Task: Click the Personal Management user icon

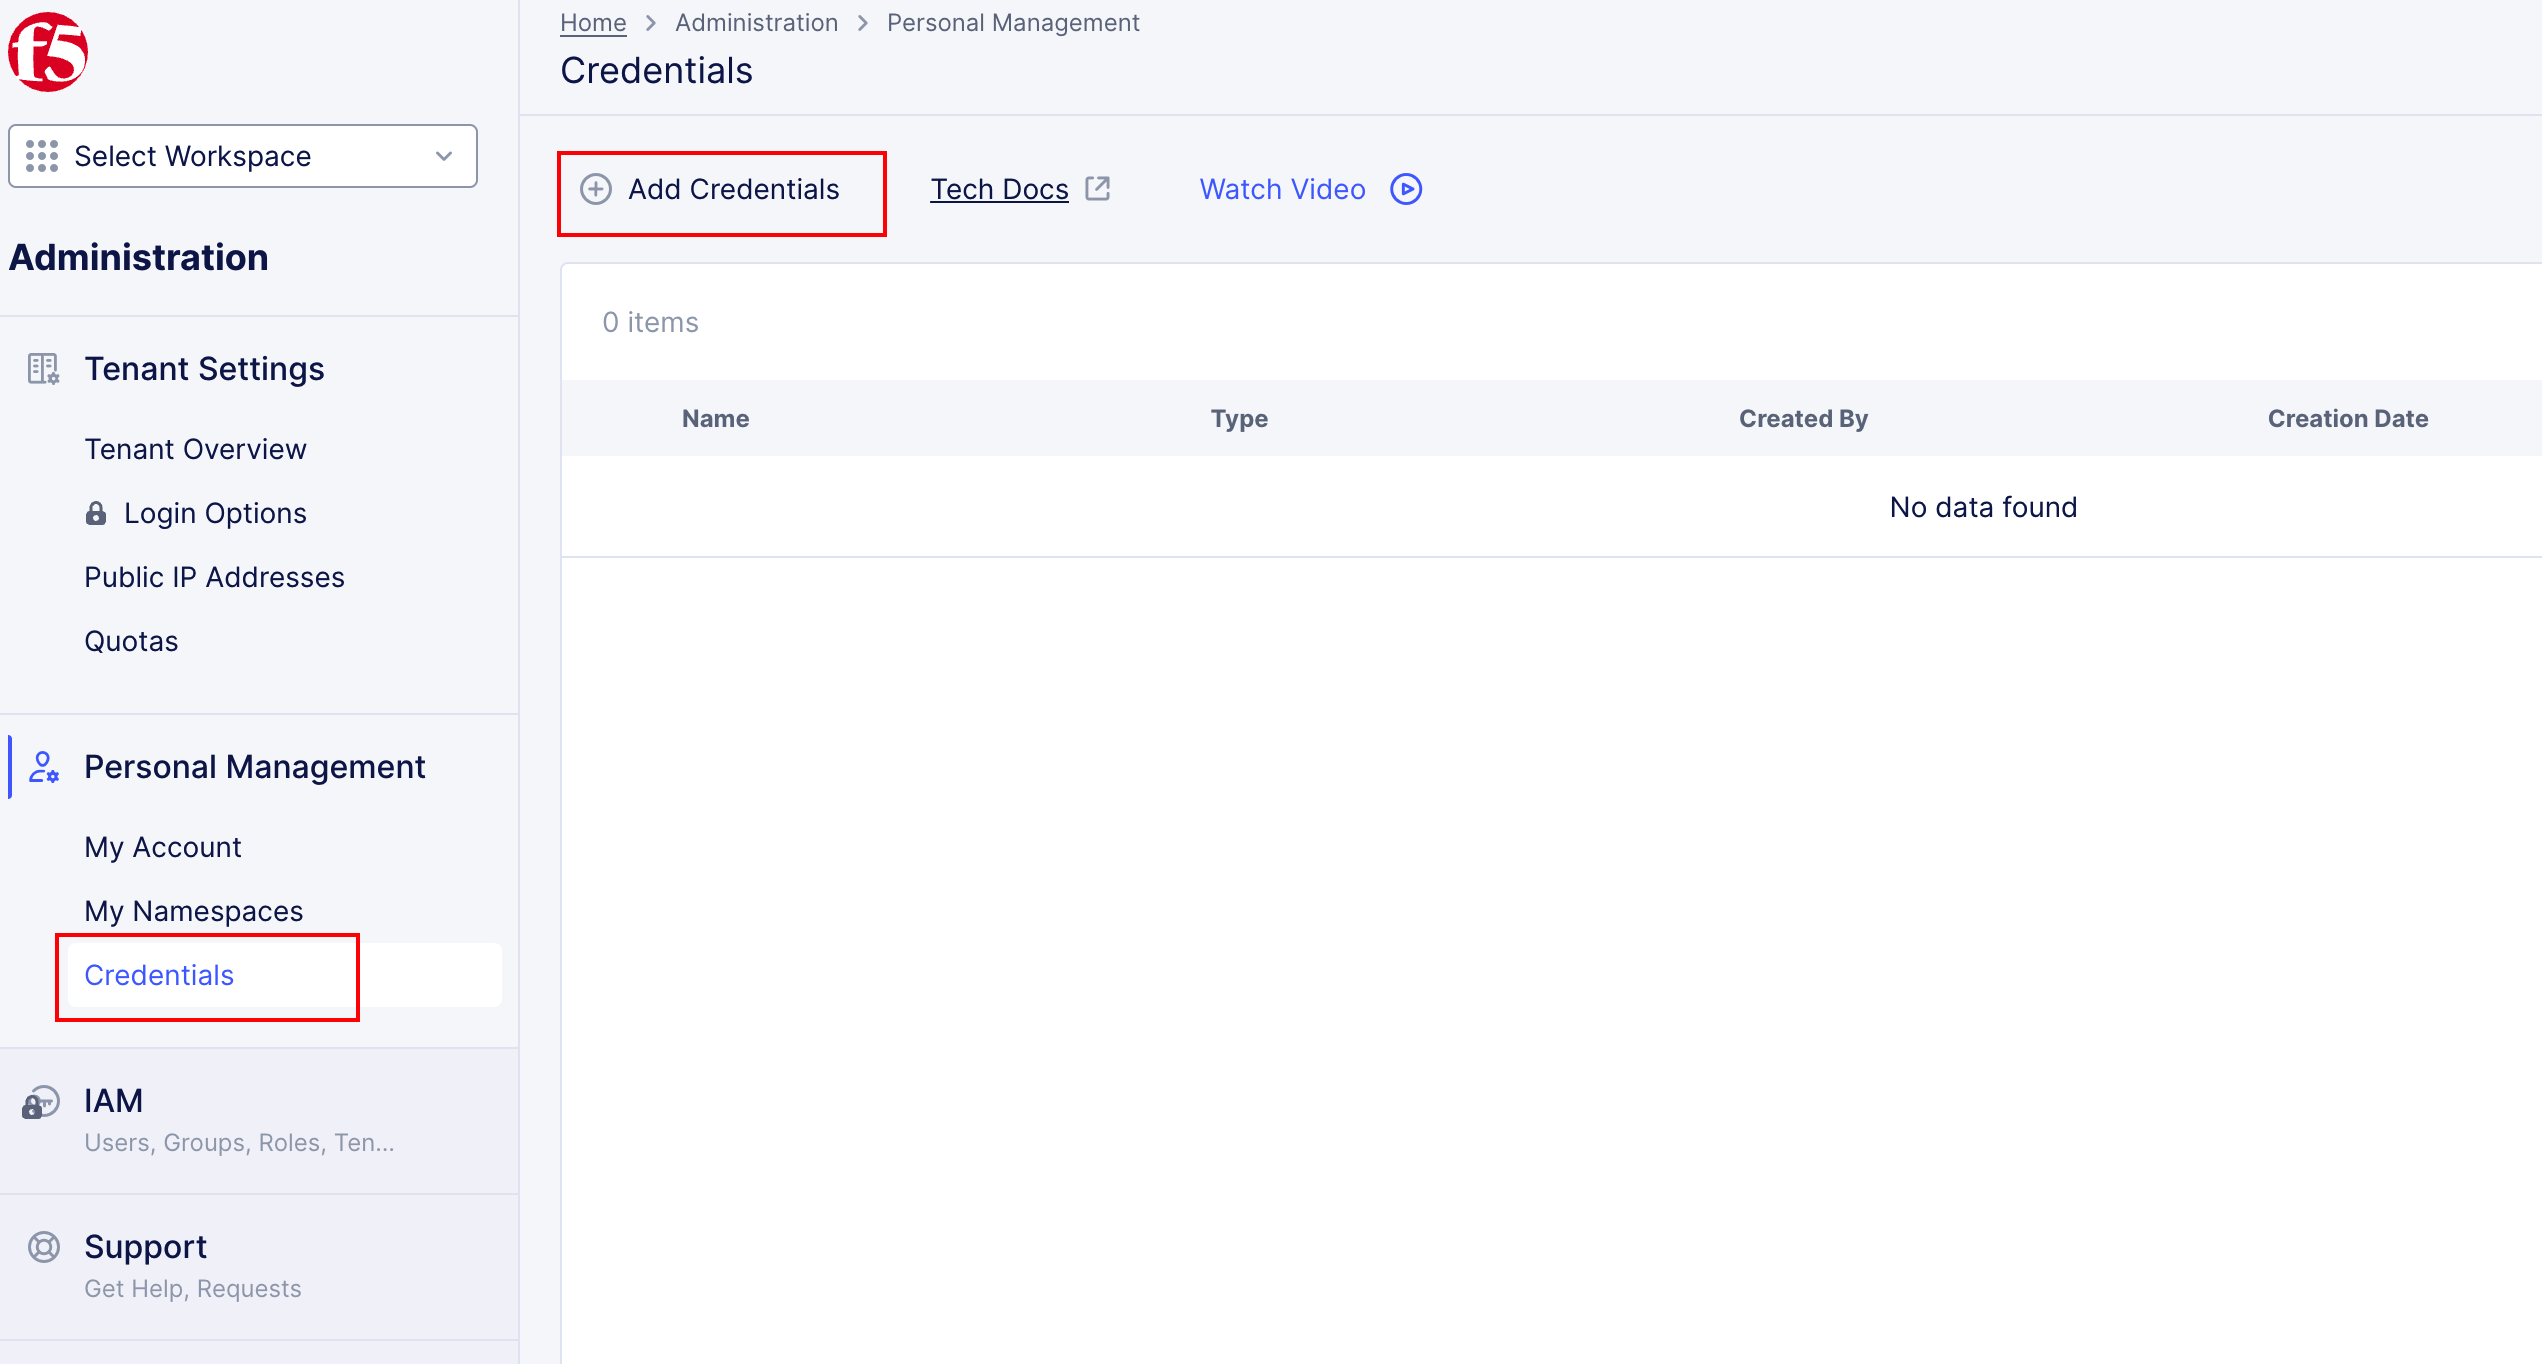Action: 43,767
